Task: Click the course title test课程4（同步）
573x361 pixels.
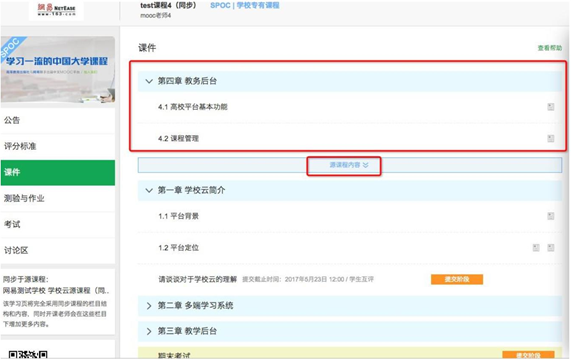Action: pyautogui.click(x=168, y=5)
